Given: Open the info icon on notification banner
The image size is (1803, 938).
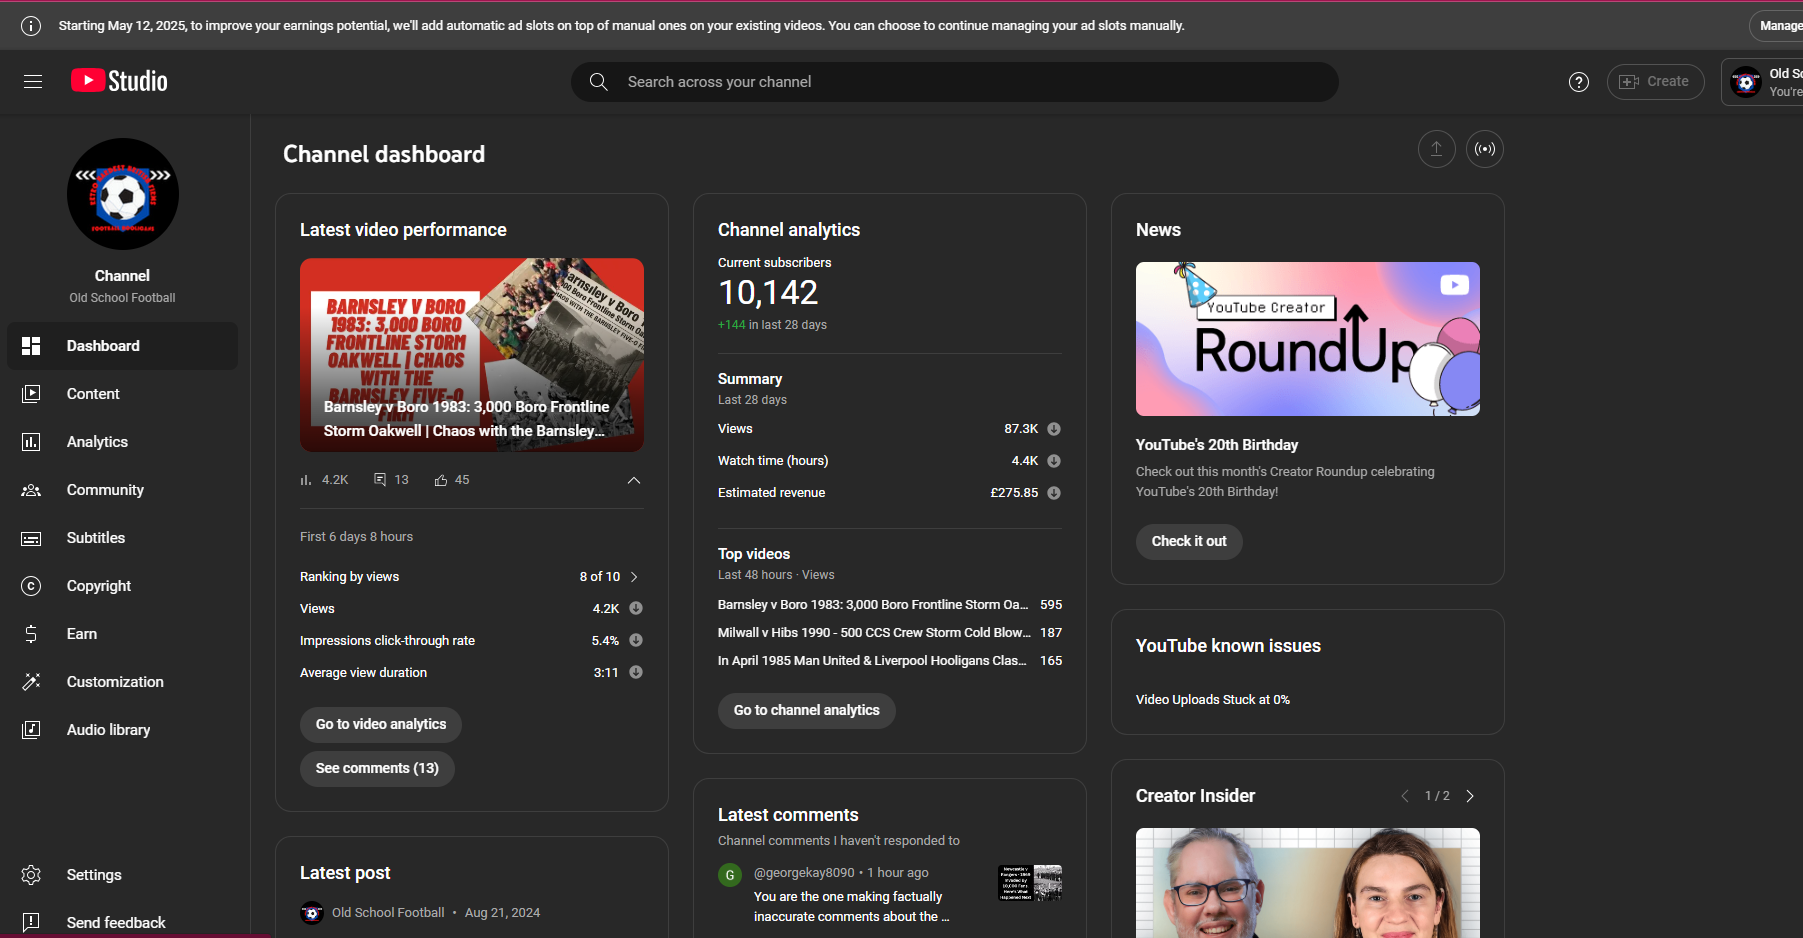Looking at the screenshot, I should tap(31, 26).
